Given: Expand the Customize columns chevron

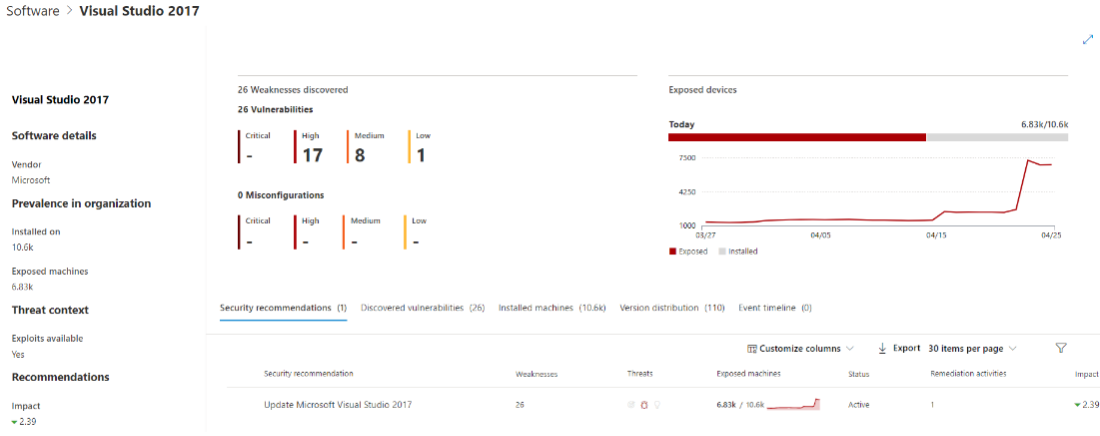Looking at the screenshot, I should pos(850,349).
